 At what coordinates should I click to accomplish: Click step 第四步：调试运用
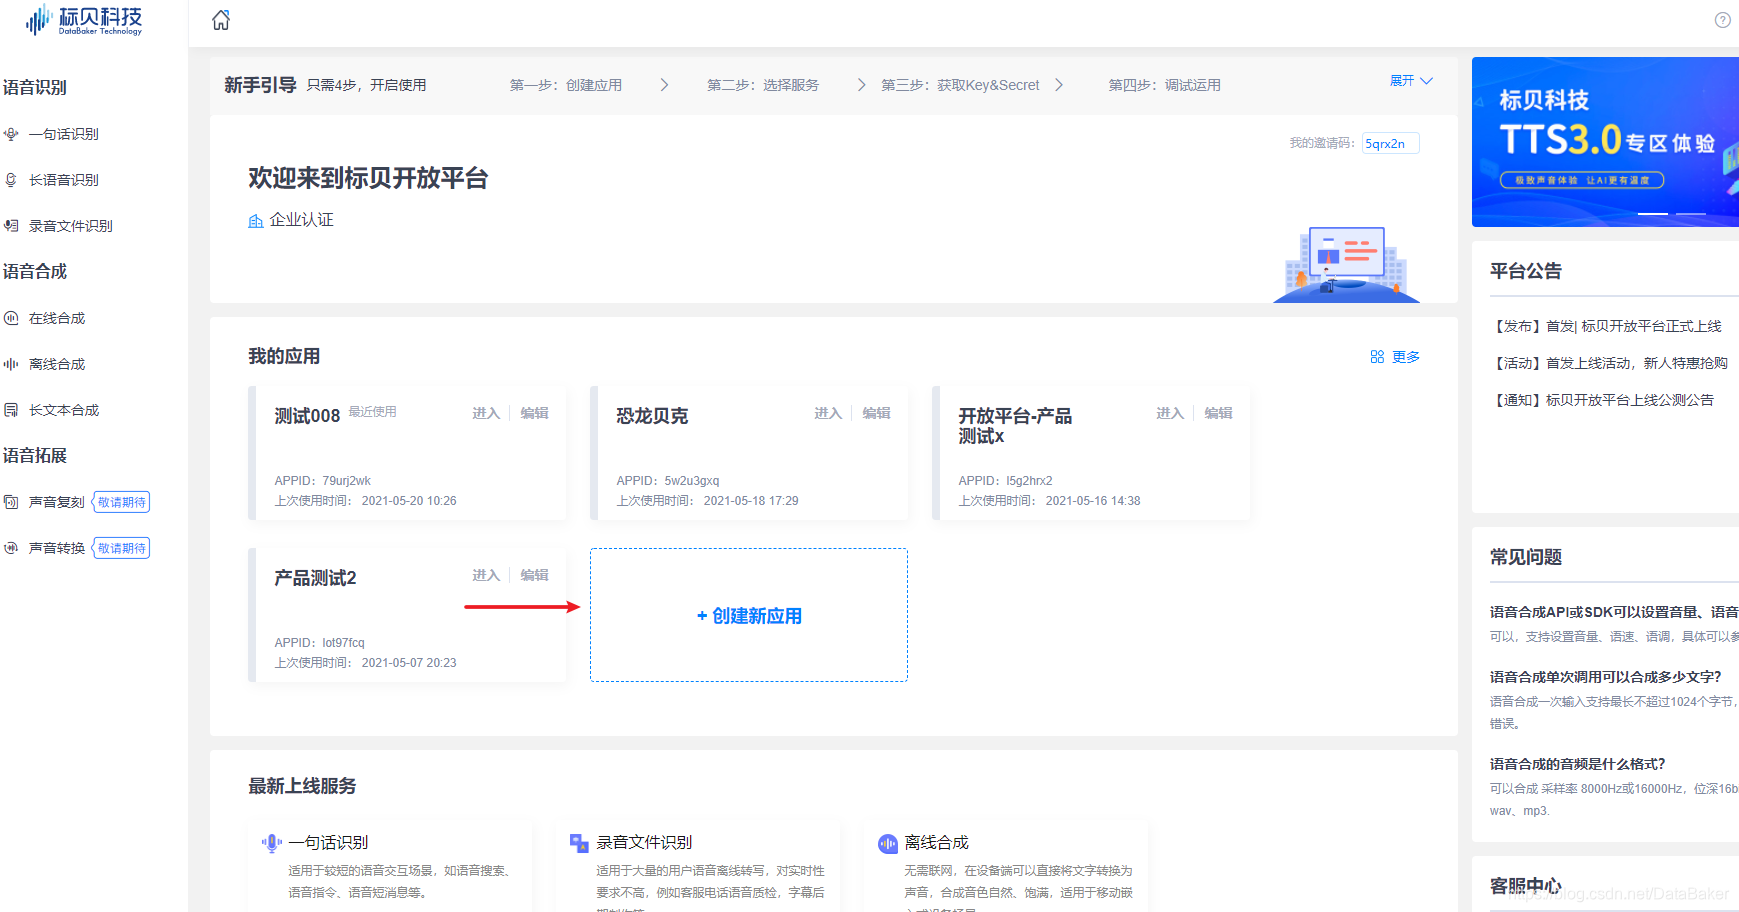pos(1164,85)
